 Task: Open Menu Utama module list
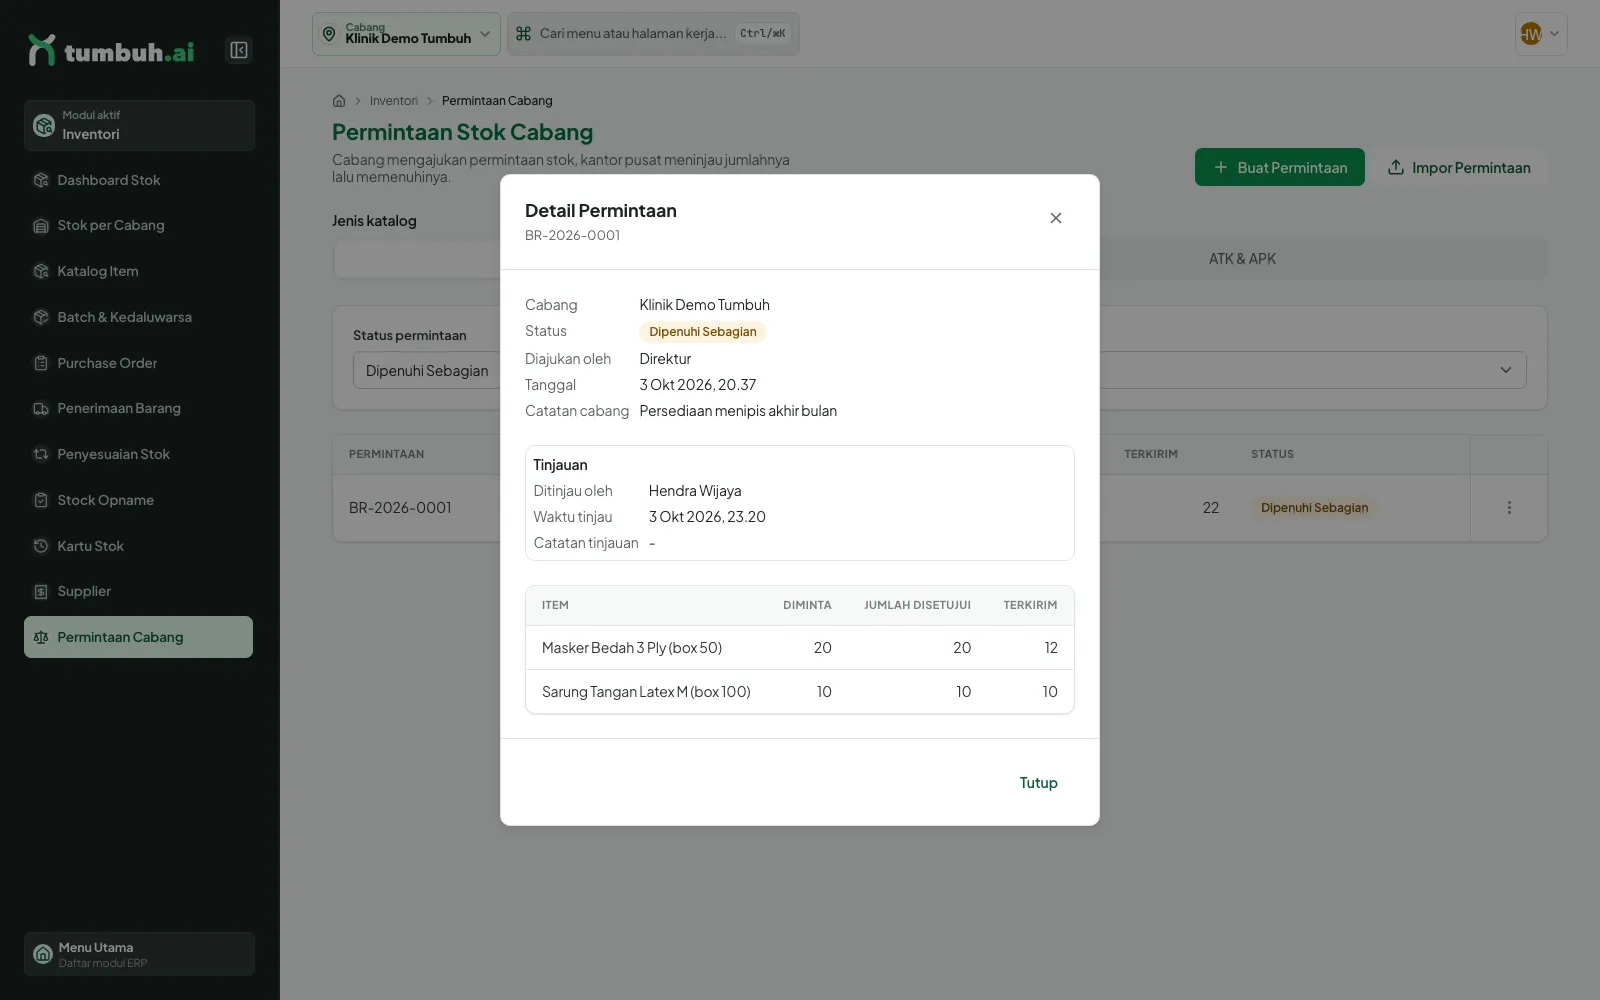click(139, 954)
